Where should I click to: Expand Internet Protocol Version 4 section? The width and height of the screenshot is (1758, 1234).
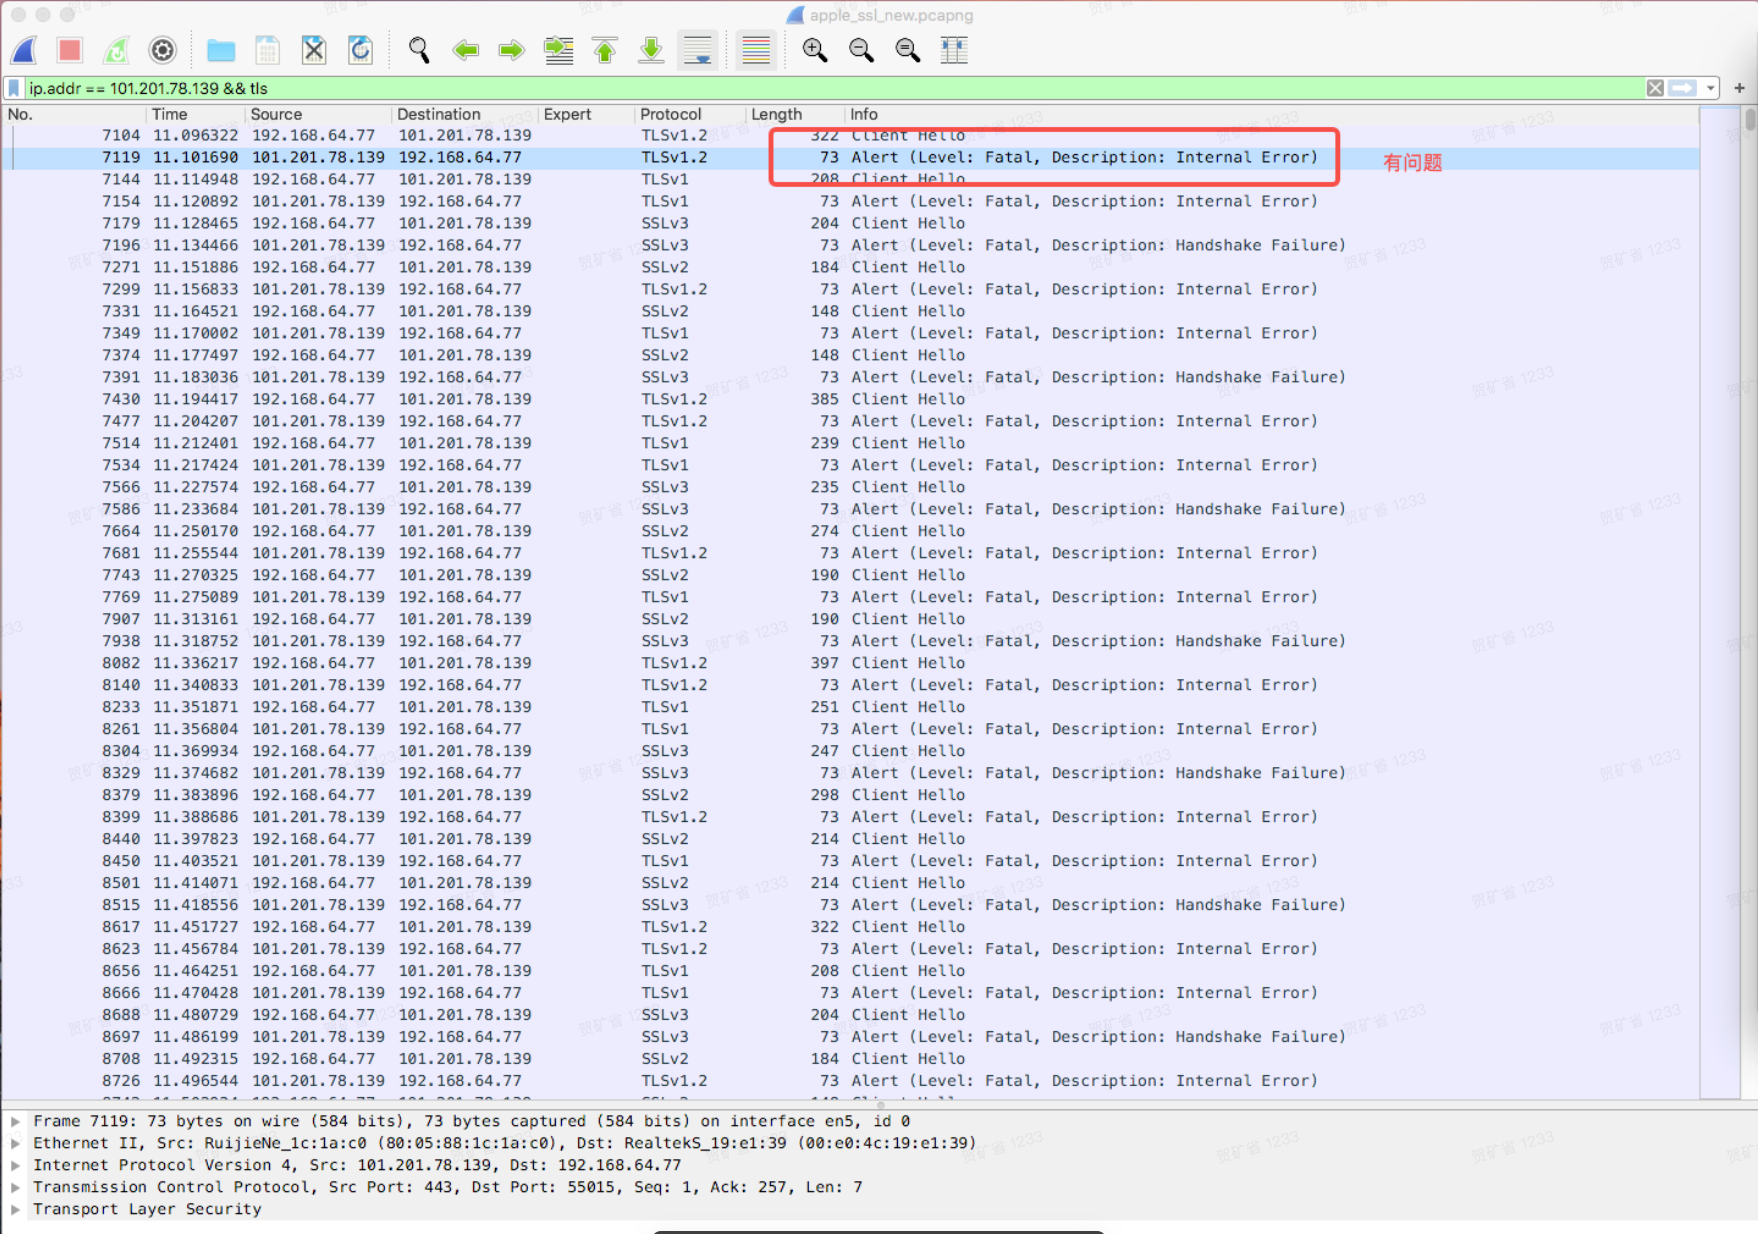click(15, 1165)
